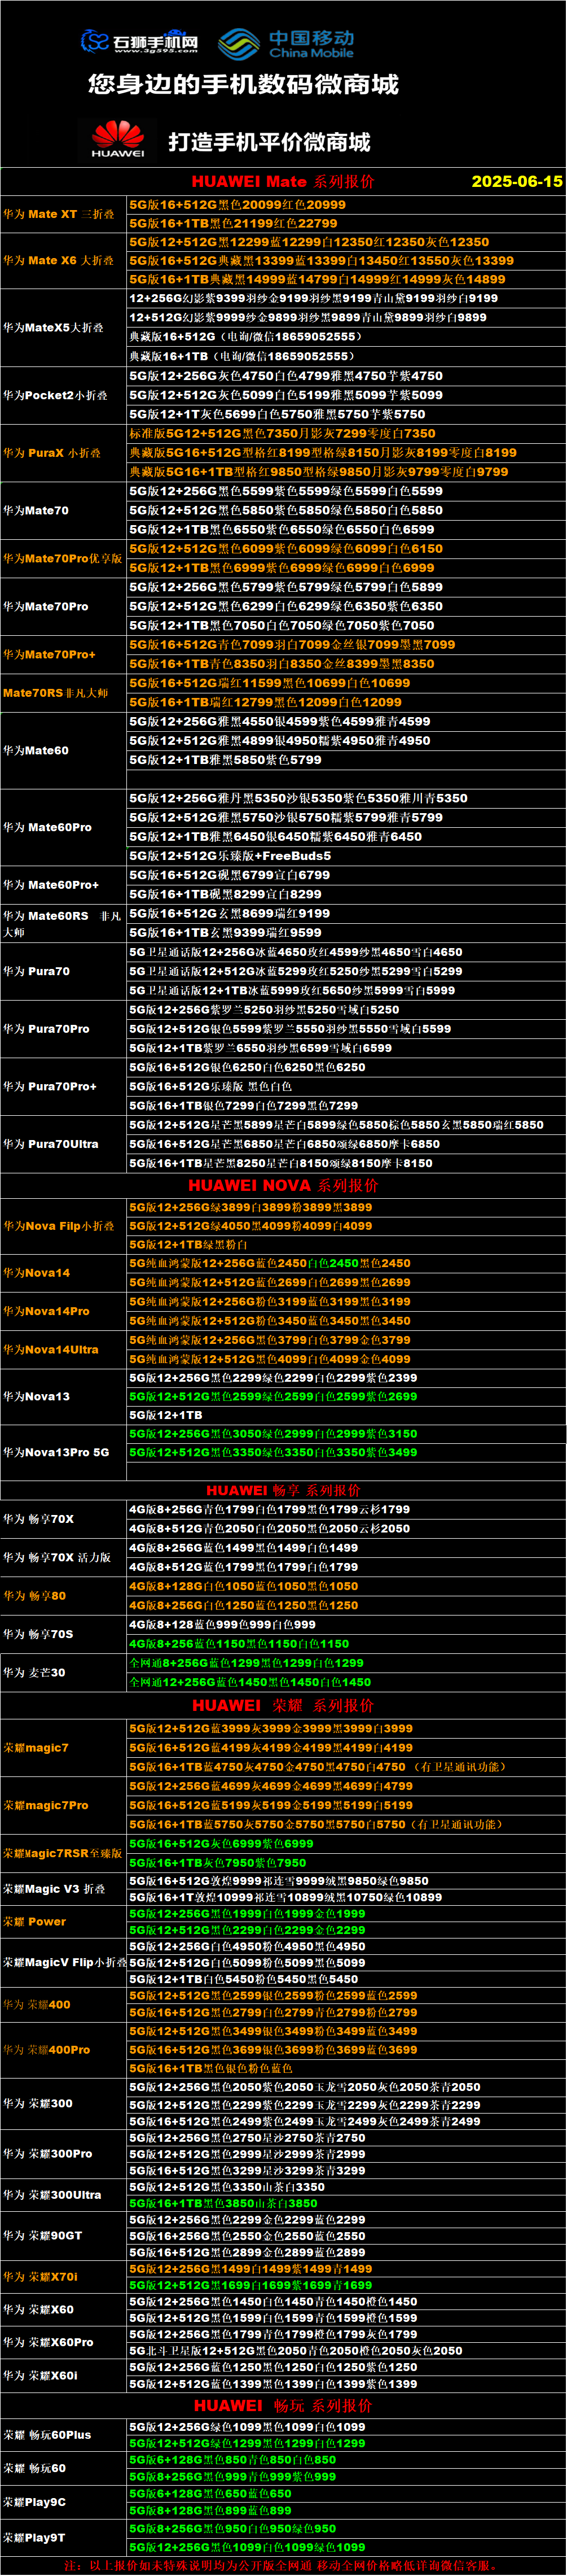Select the 华为 Mate X6 大折叠 label
Screen dimensions: 567x2576
click(59, 260)
